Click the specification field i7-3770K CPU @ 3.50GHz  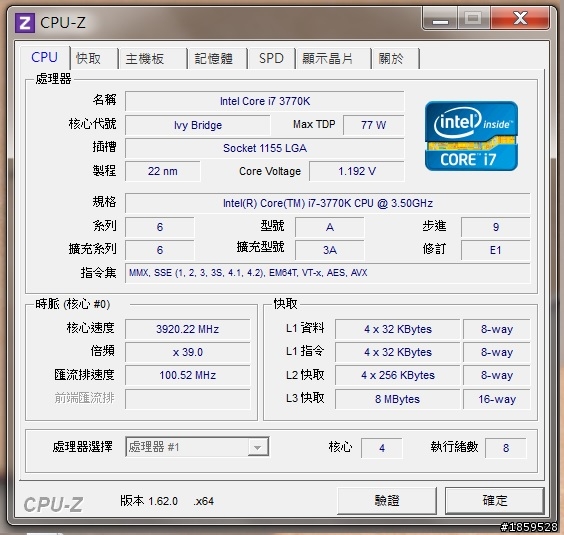[x=328, y=203]
